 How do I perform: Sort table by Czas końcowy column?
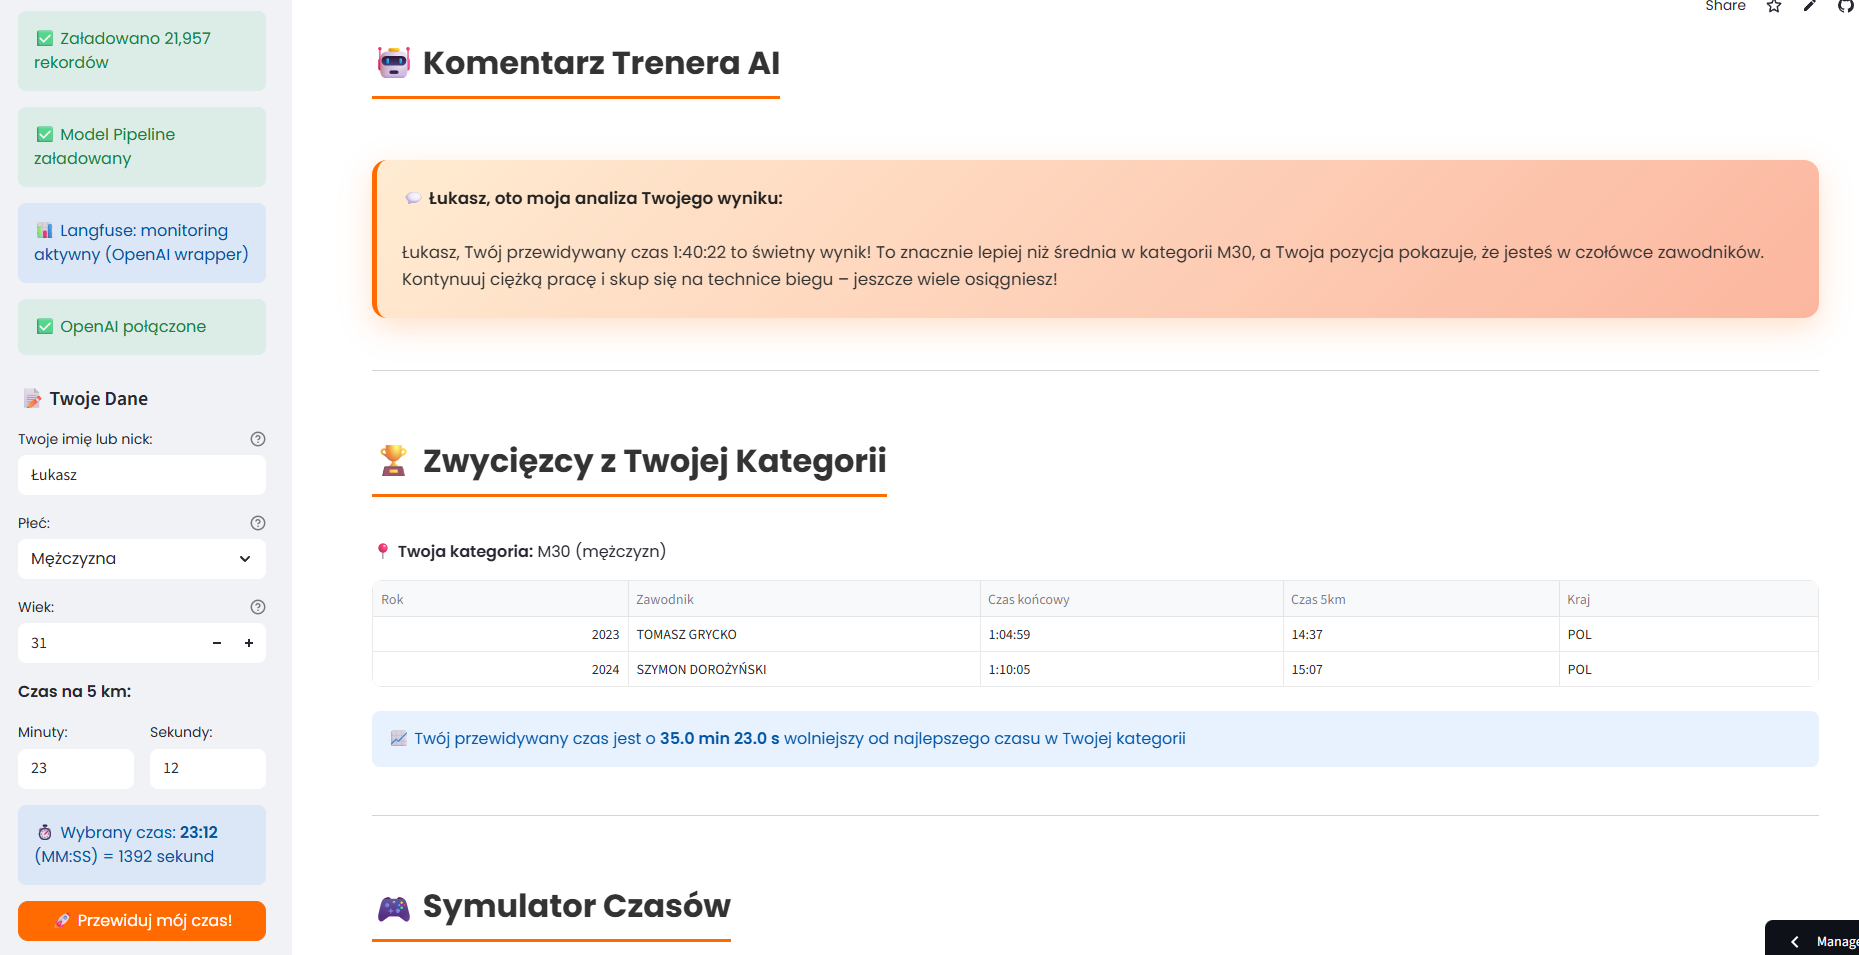[1029, 600]
